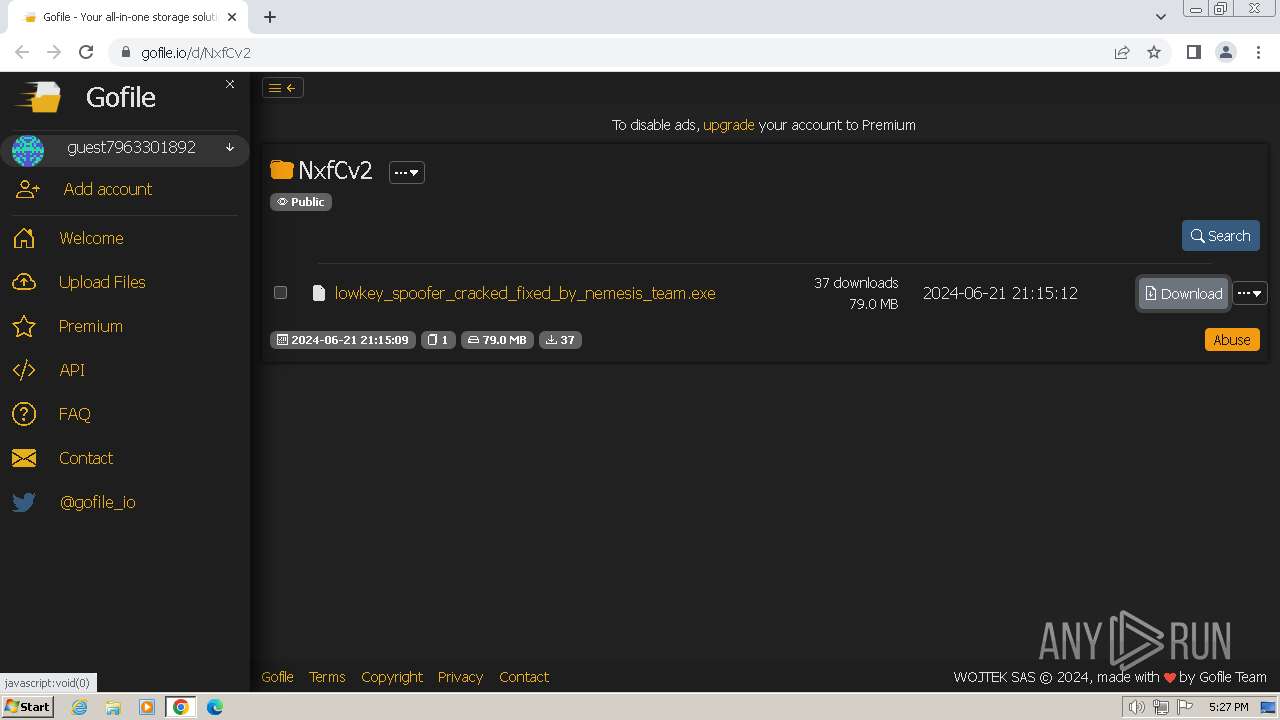
Task: Expand the guest7963301892 account dropdown
Action: (230, 148)
